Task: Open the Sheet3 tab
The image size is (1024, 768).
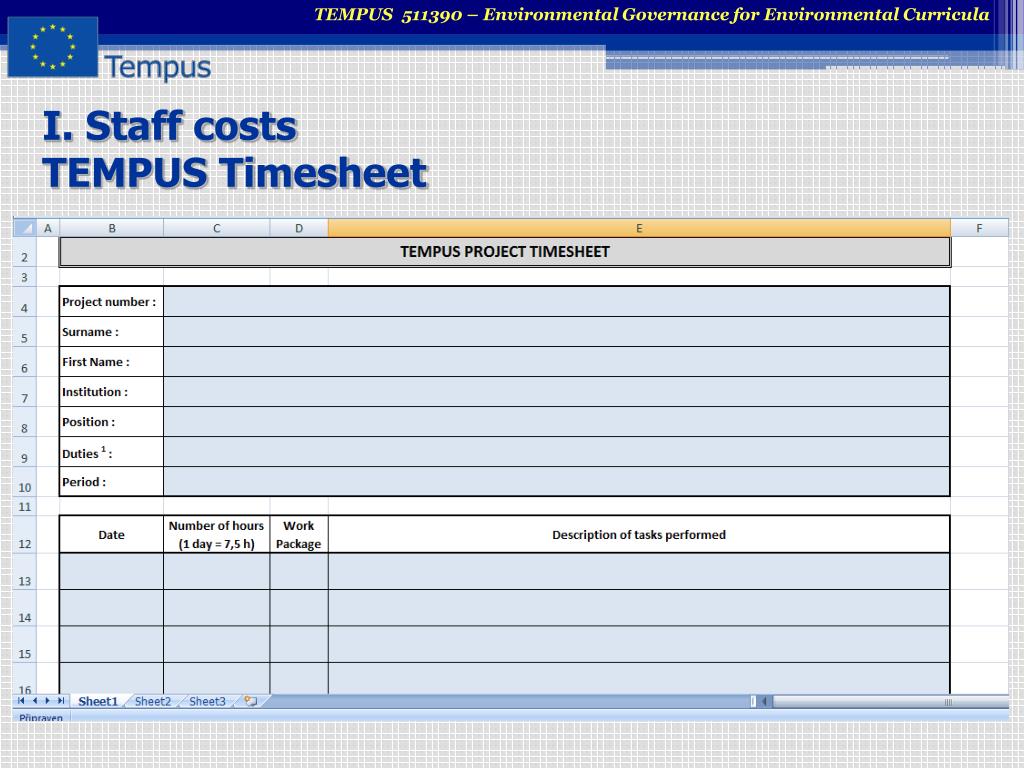Action: coord(207,701)
